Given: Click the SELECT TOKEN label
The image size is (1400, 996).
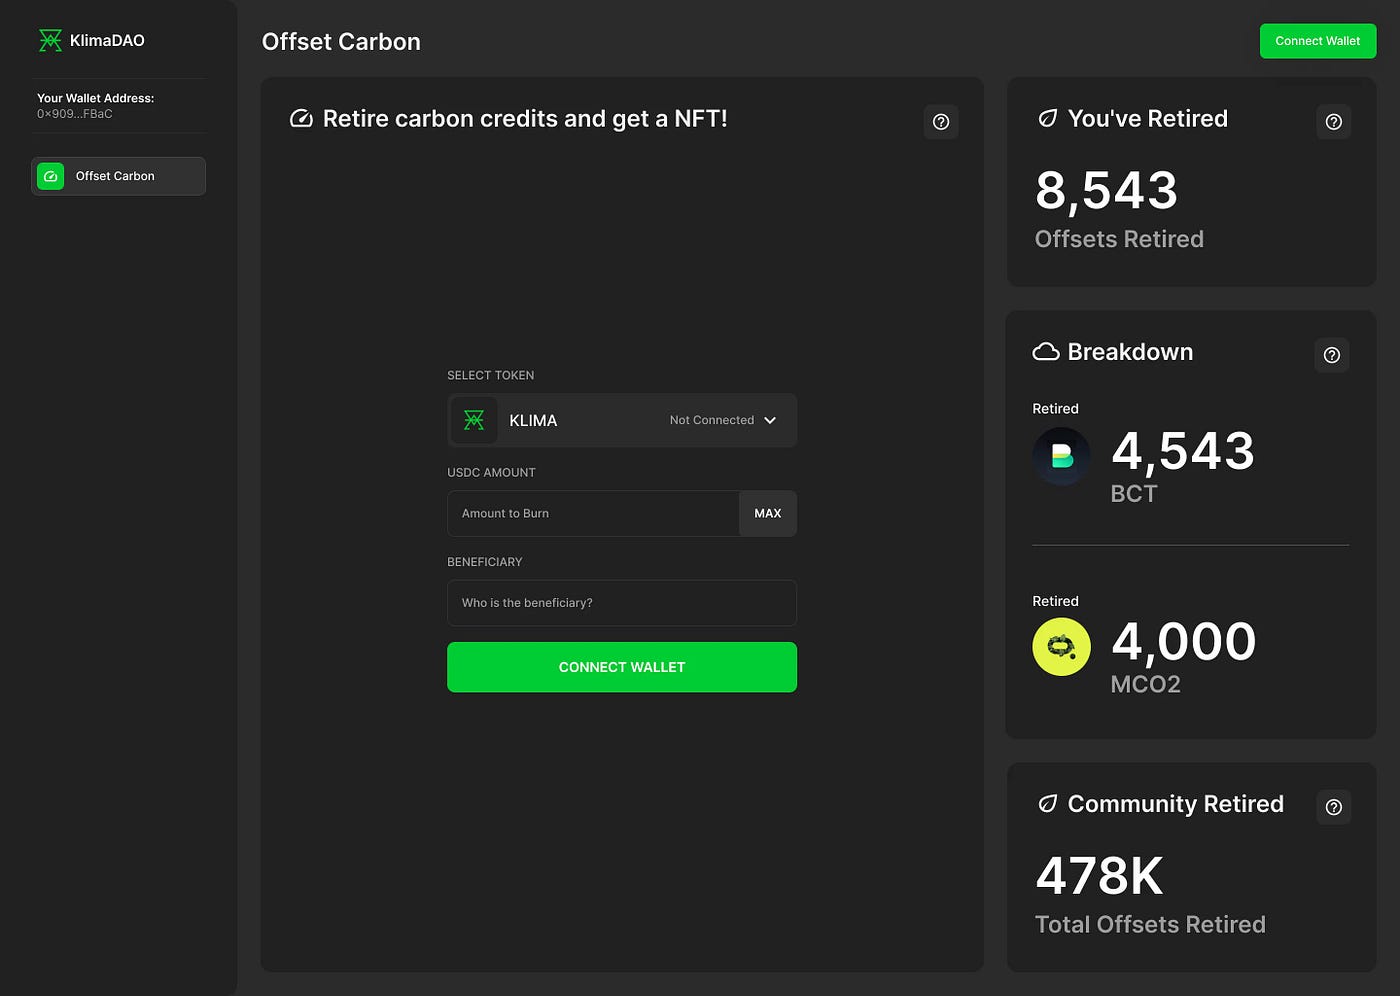Looking at the screenshot, I should point(490,376).
